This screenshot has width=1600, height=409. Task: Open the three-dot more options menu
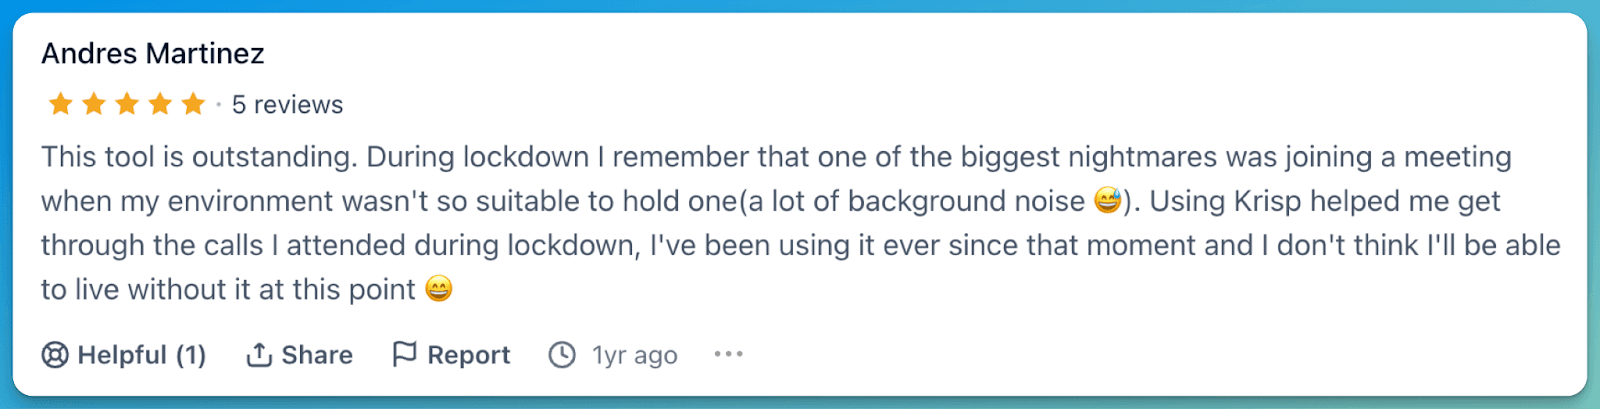pos(728,354)
